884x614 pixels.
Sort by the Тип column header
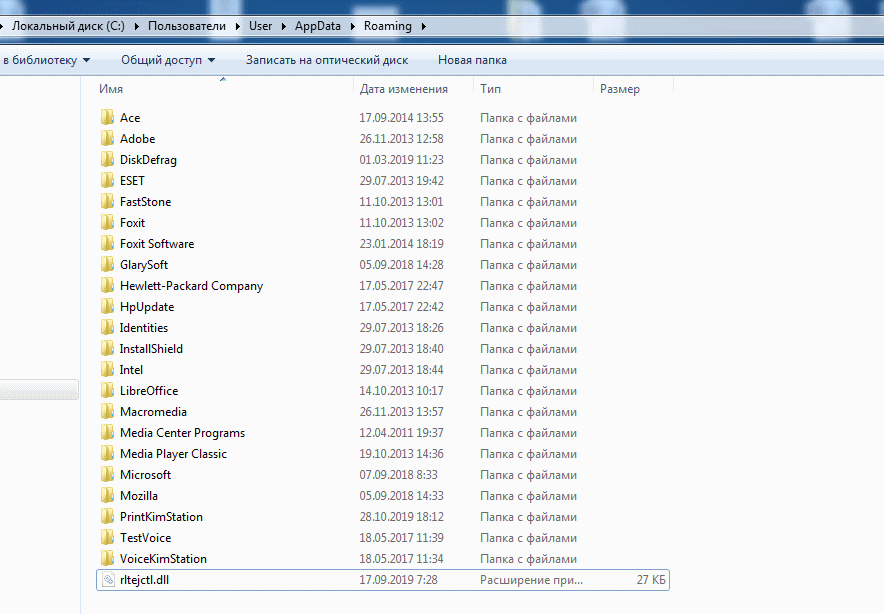pyautogui.click(x=490, y=89)
